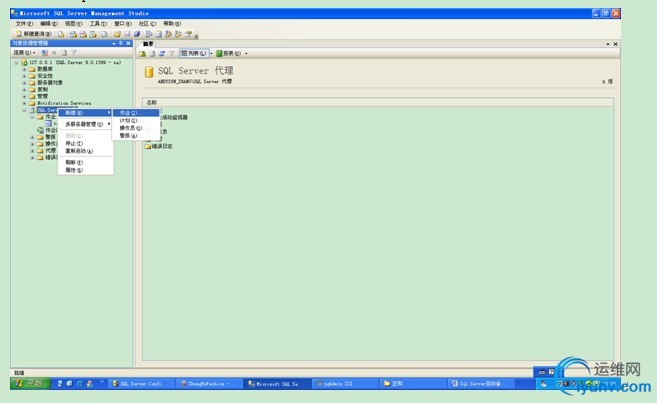Open the Template Explorer toolbar icon
The width and height of the screenshot is (657, 403).
pos(178,34)
